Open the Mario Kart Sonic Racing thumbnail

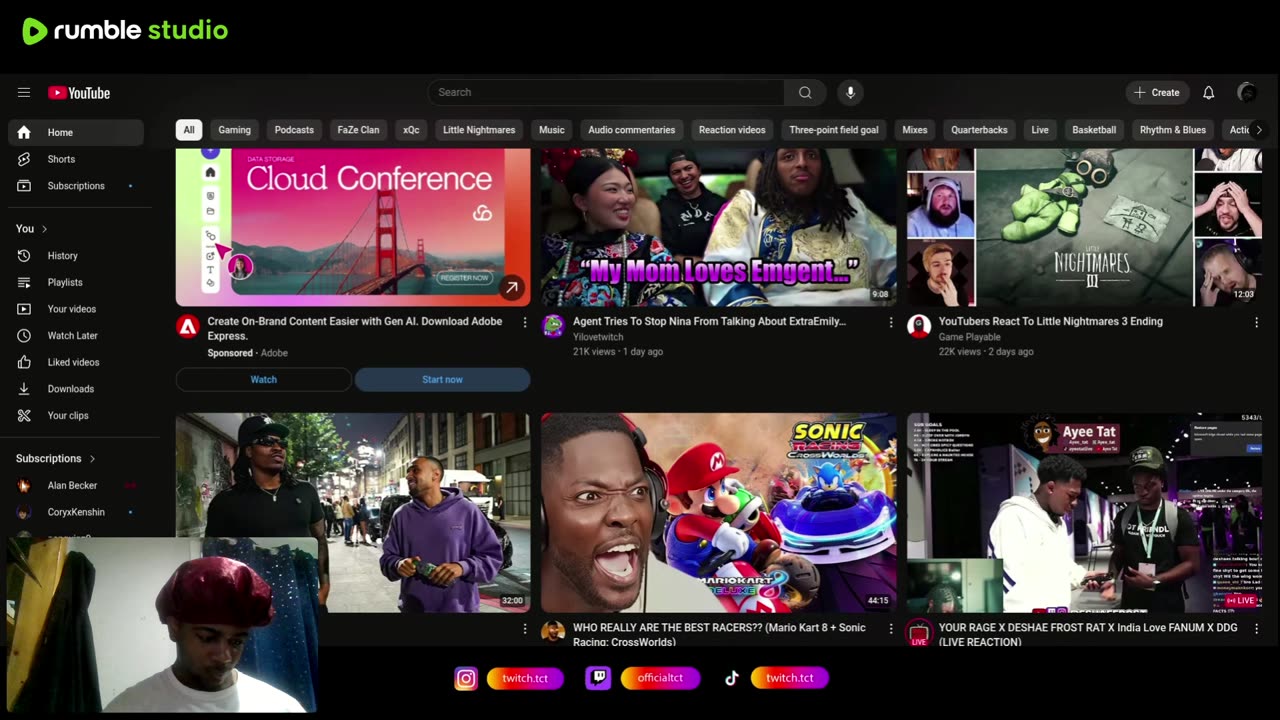click(719, 512)
